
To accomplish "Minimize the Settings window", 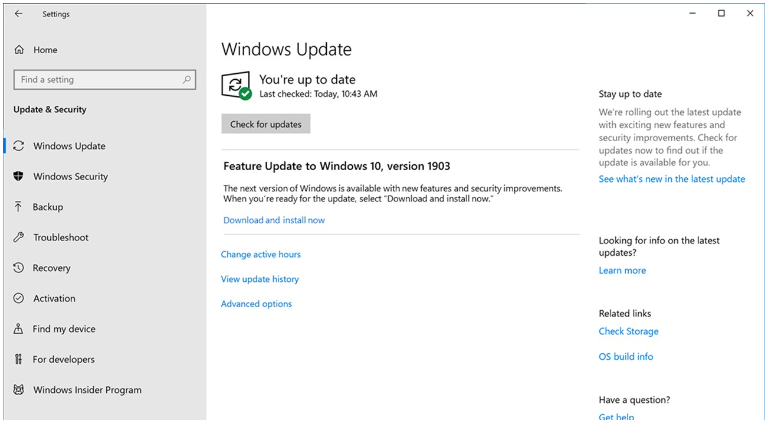I will (x=692, y=13).
